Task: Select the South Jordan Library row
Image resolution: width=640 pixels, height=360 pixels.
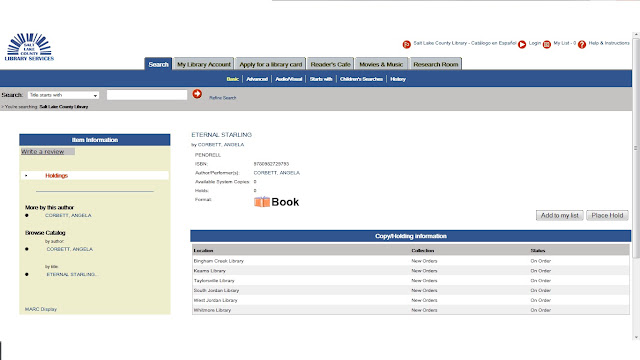Action: [411, 290]
